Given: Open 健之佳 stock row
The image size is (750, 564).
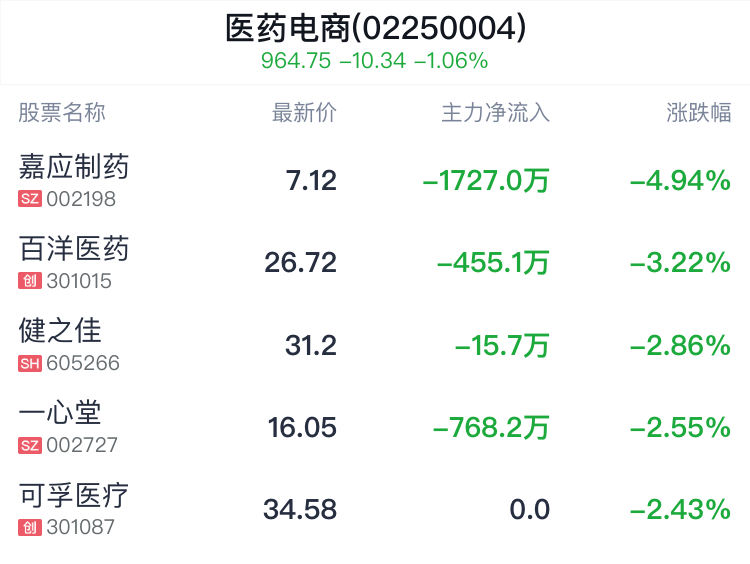Looking at the screenshot, I should click(375, 344).
